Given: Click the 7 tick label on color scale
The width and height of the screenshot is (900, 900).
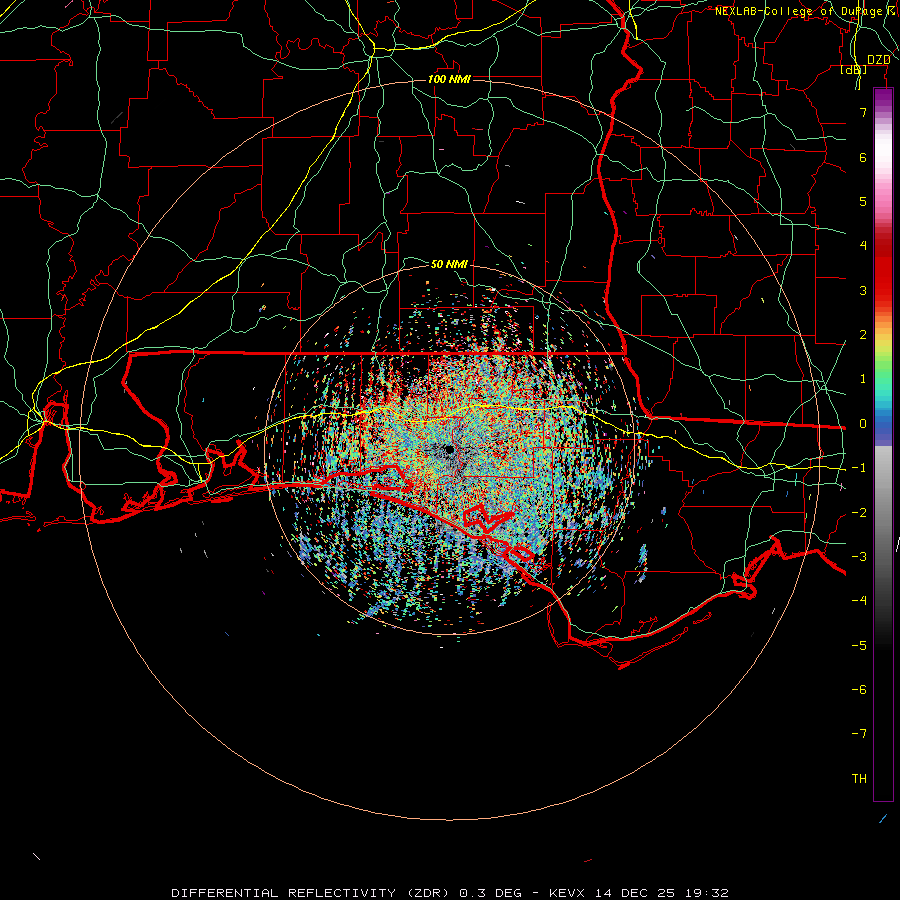Looking at the screenshot, I should 863,112.
